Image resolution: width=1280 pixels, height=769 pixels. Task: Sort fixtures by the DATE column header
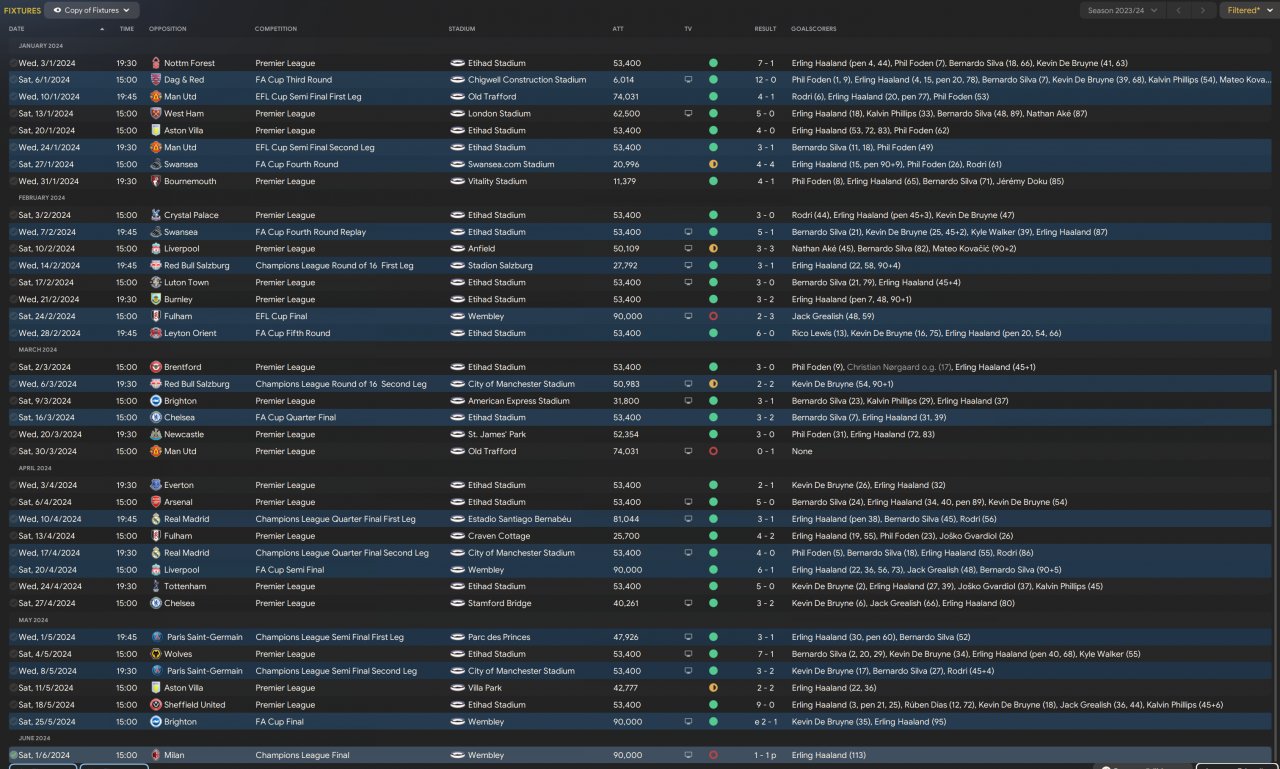[17, 29]
